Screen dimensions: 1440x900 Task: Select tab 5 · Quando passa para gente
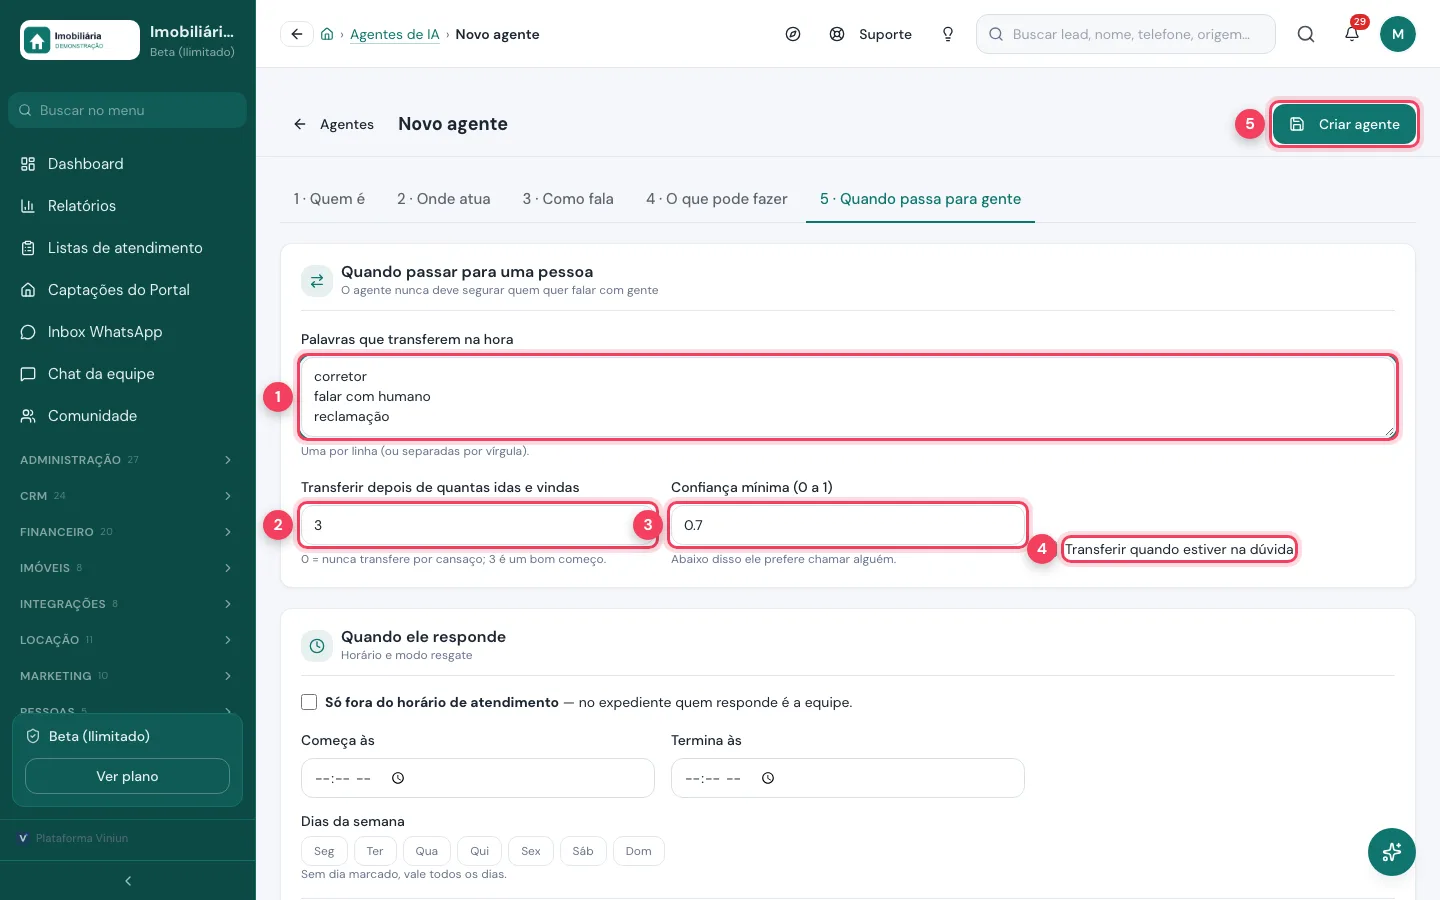(920, 199)
